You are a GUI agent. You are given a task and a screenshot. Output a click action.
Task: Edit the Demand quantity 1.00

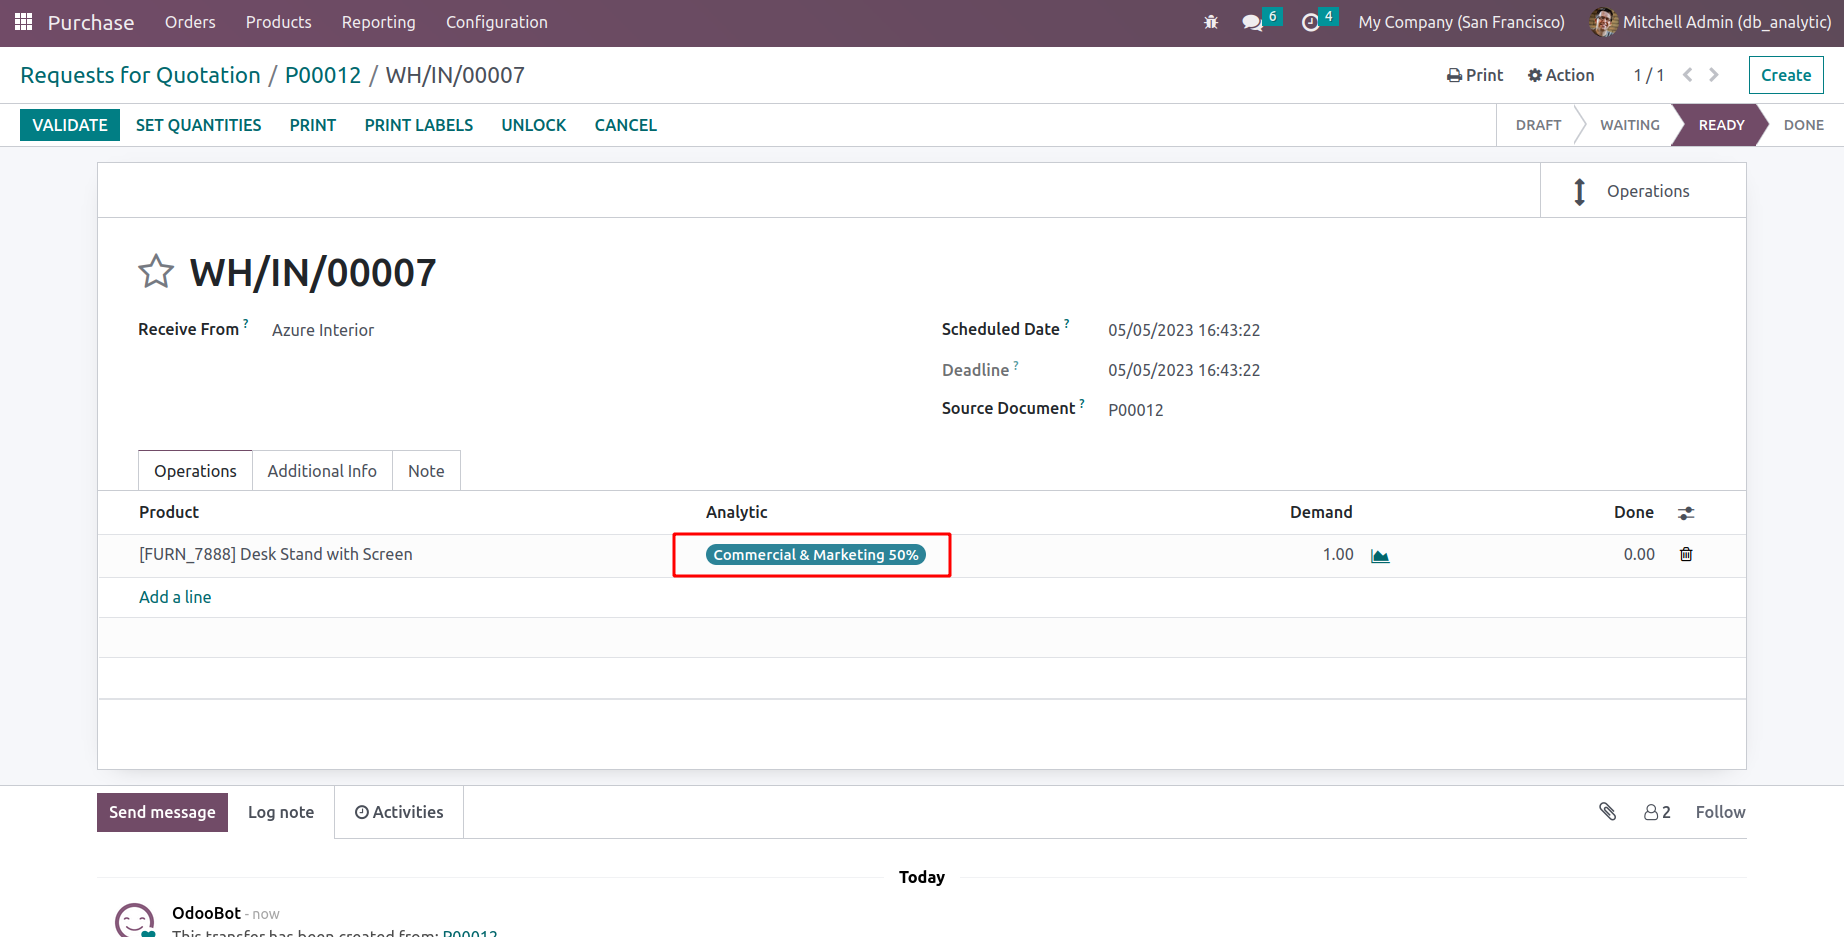tap(1338, 554)
